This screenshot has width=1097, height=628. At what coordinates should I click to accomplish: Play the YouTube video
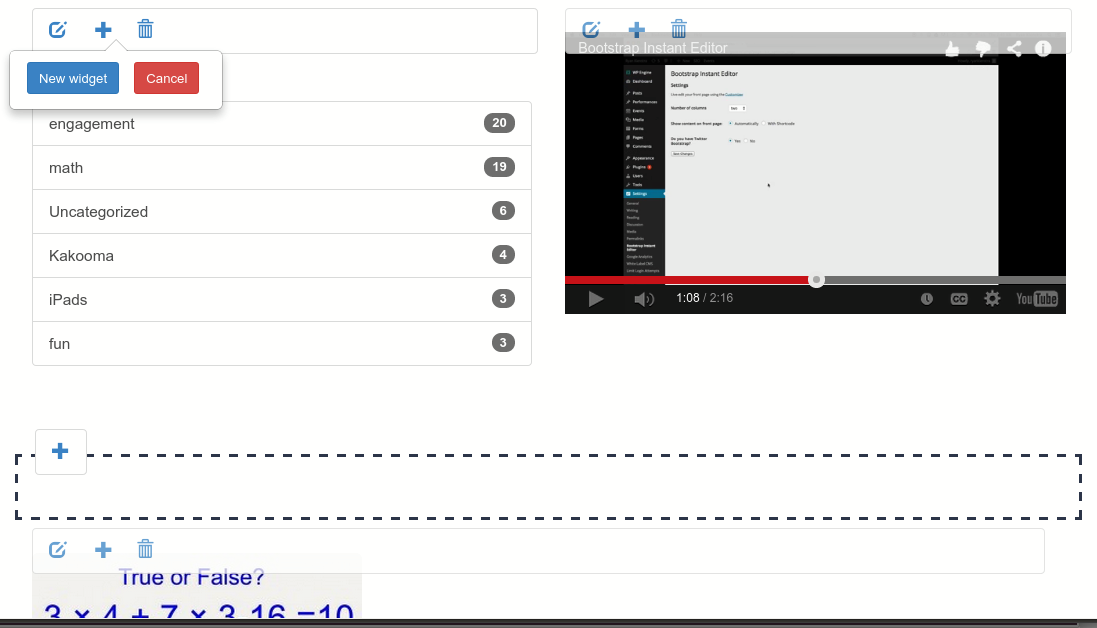(x=595, y=299)
